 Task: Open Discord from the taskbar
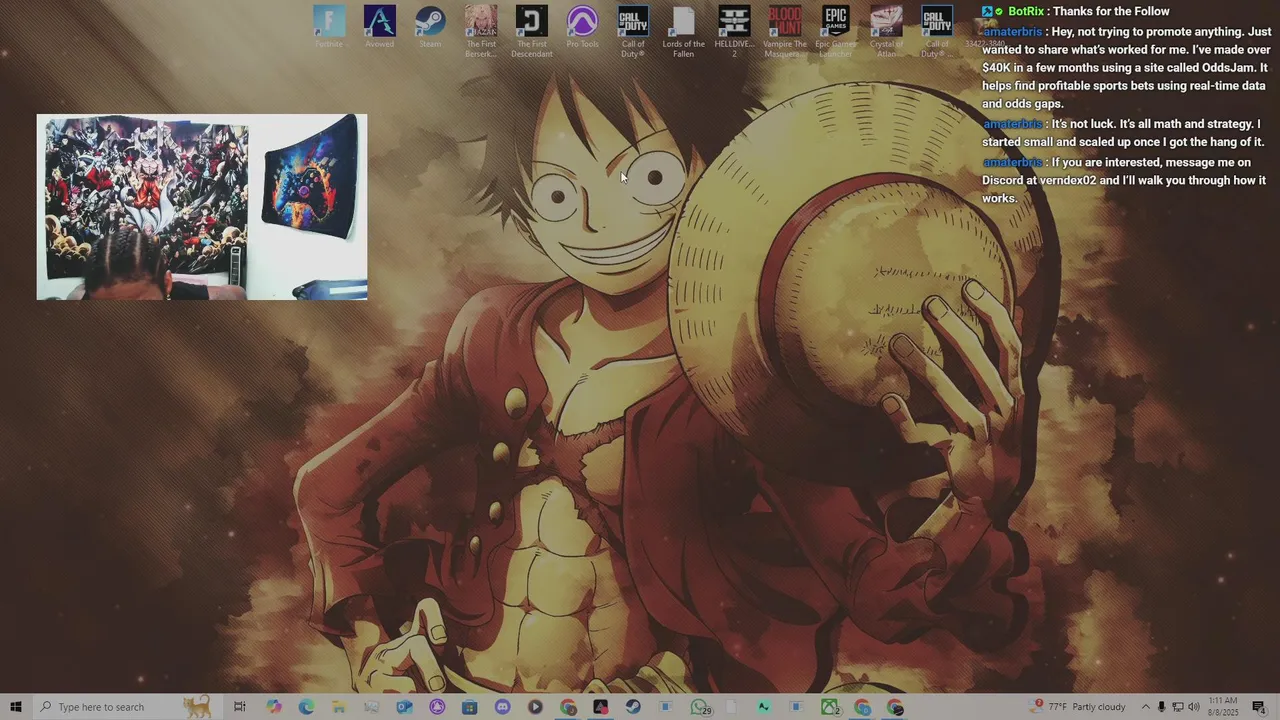click(x=502, y=707)
